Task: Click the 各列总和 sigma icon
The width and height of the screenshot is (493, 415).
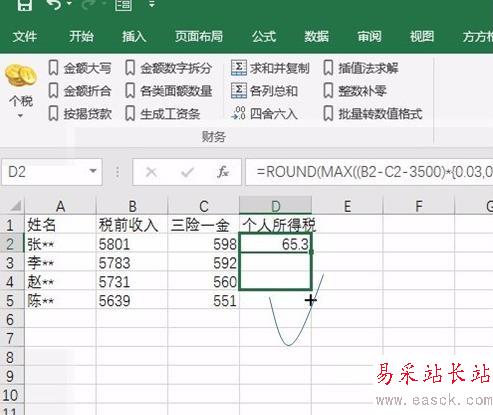Action: tap(239, 90)
